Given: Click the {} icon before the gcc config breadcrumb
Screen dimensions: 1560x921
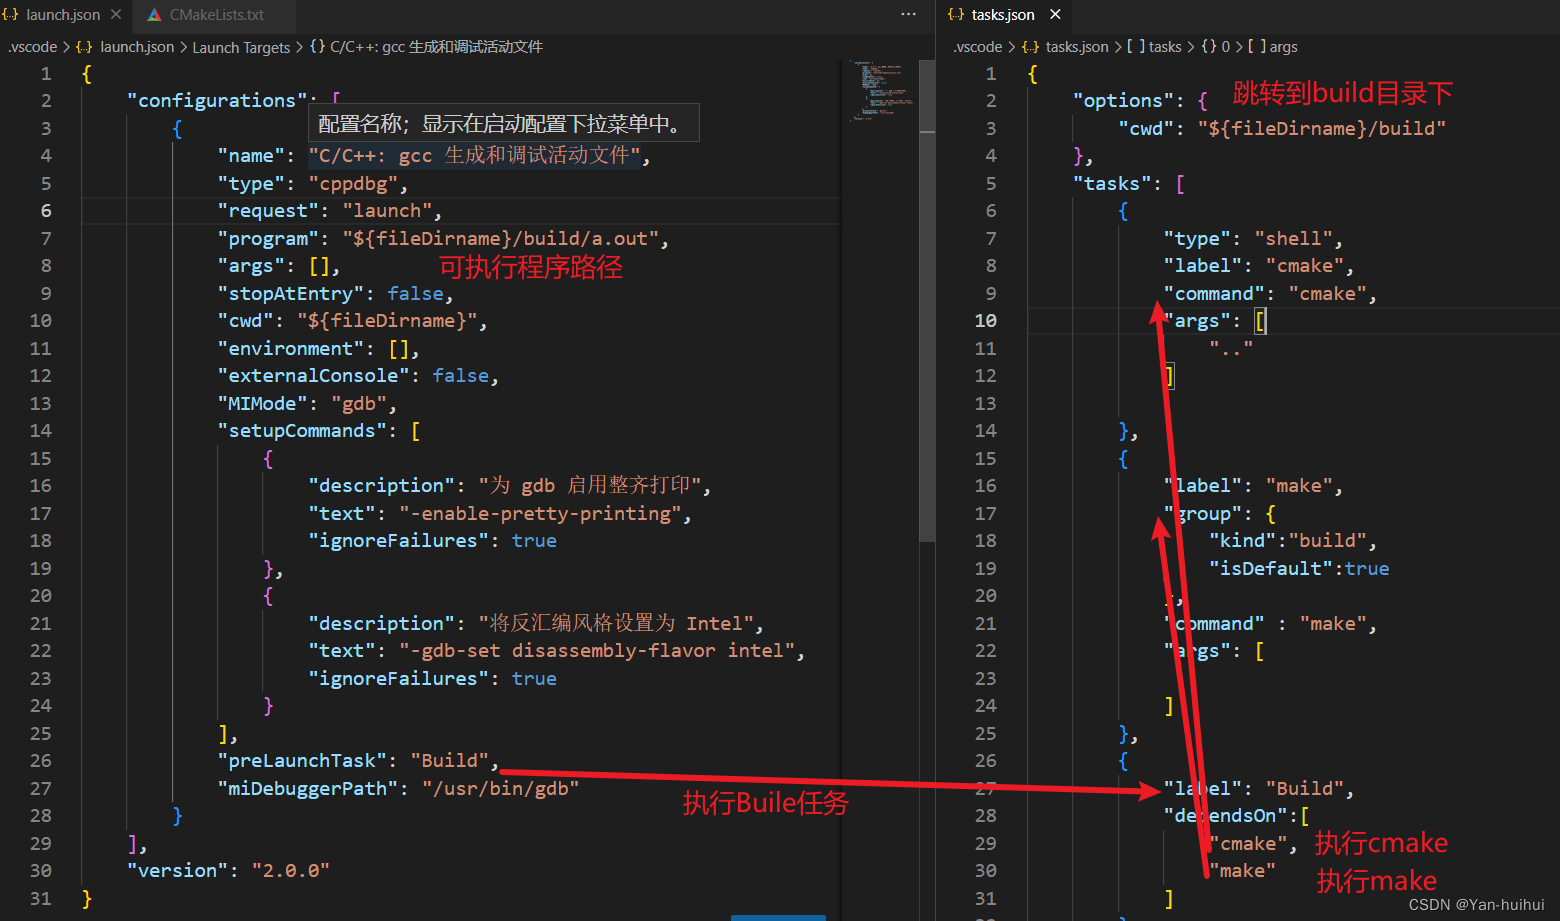Looking at the screenshot, I should pos(317,46).
